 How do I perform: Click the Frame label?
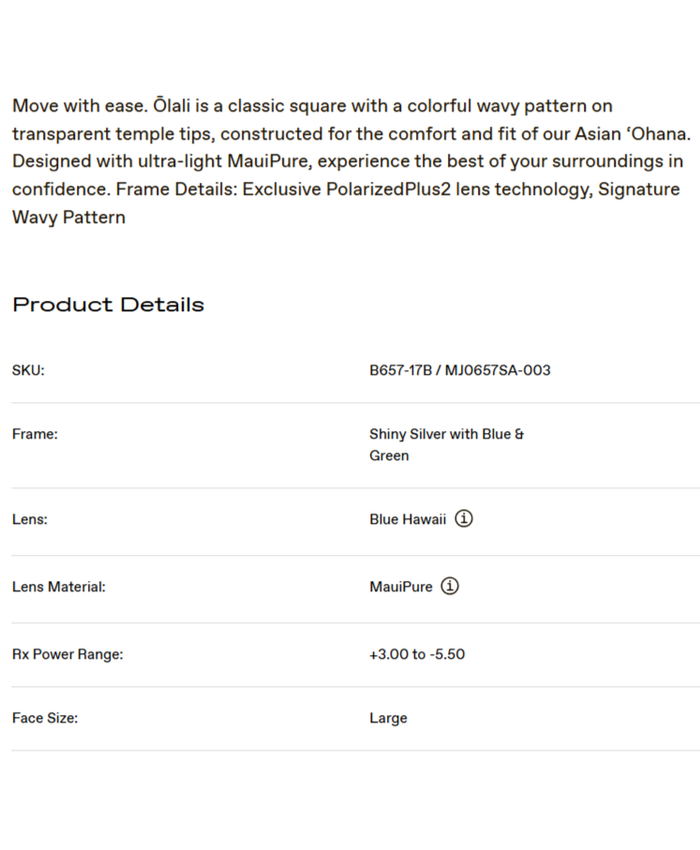pyautogui.click(x=35, y=434)
